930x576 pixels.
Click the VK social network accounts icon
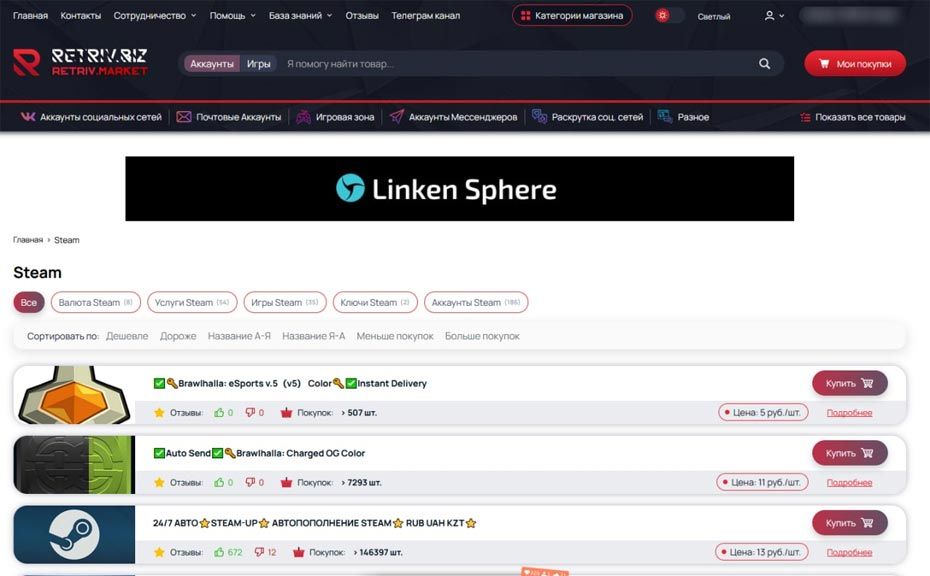pyautogui.click(x=28, y=117)
